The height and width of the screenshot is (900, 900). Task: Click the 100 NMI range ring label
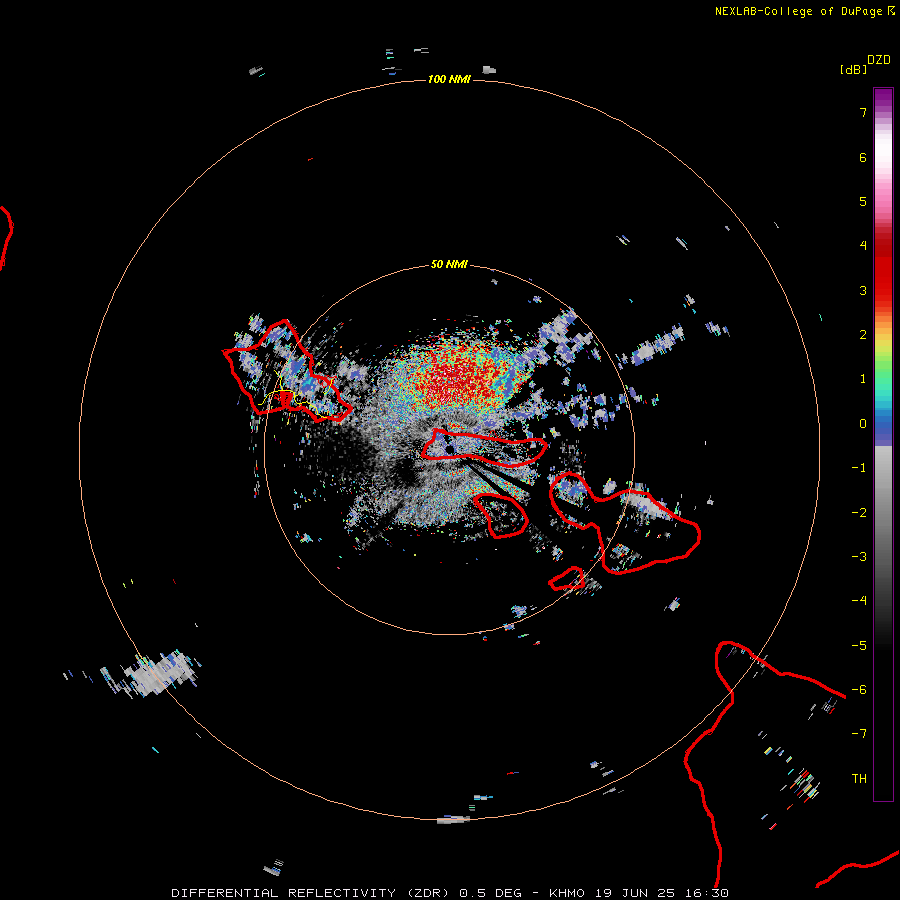449,79
